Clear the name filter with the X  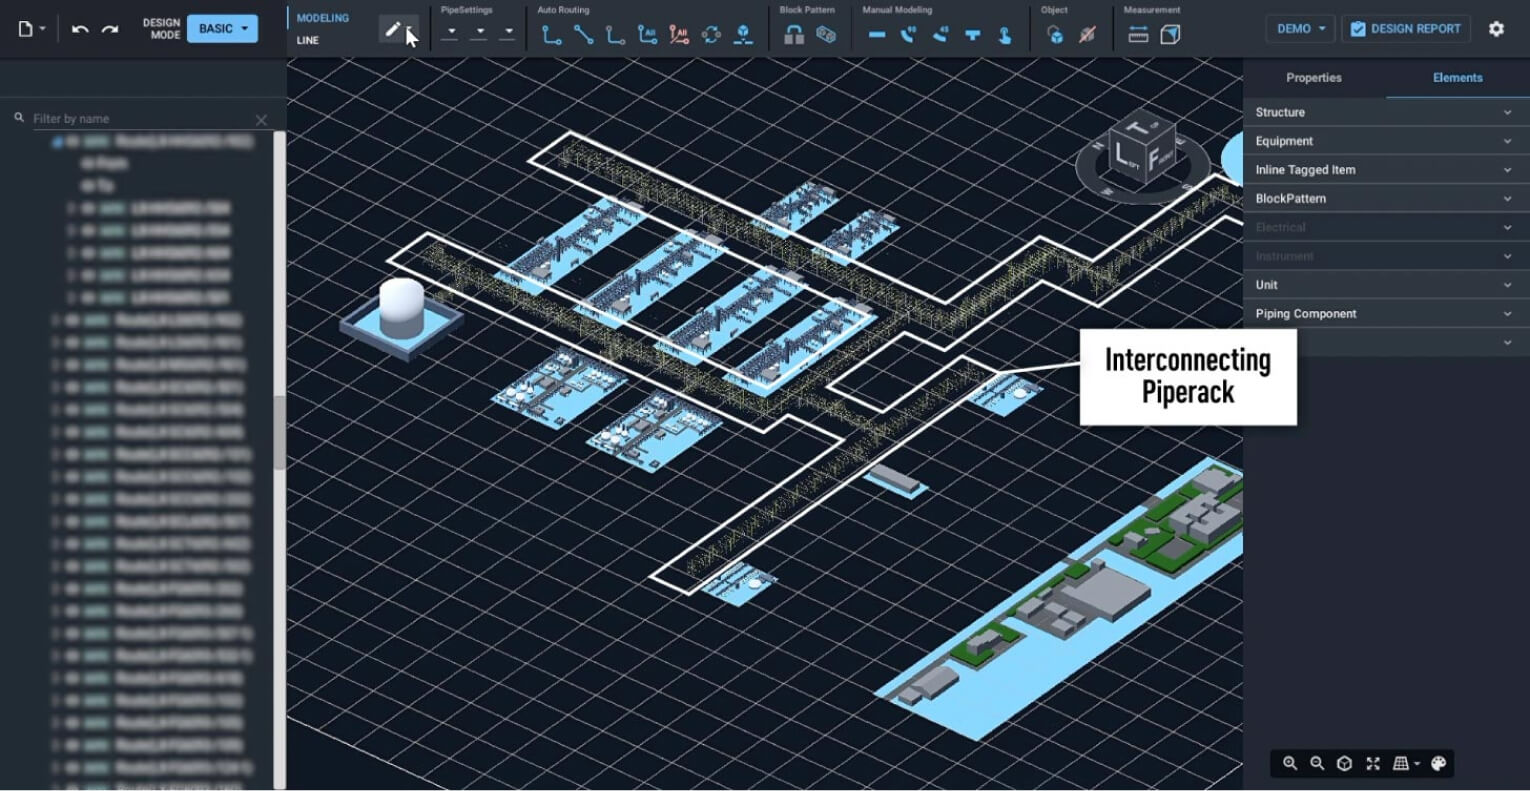point(261,120)
